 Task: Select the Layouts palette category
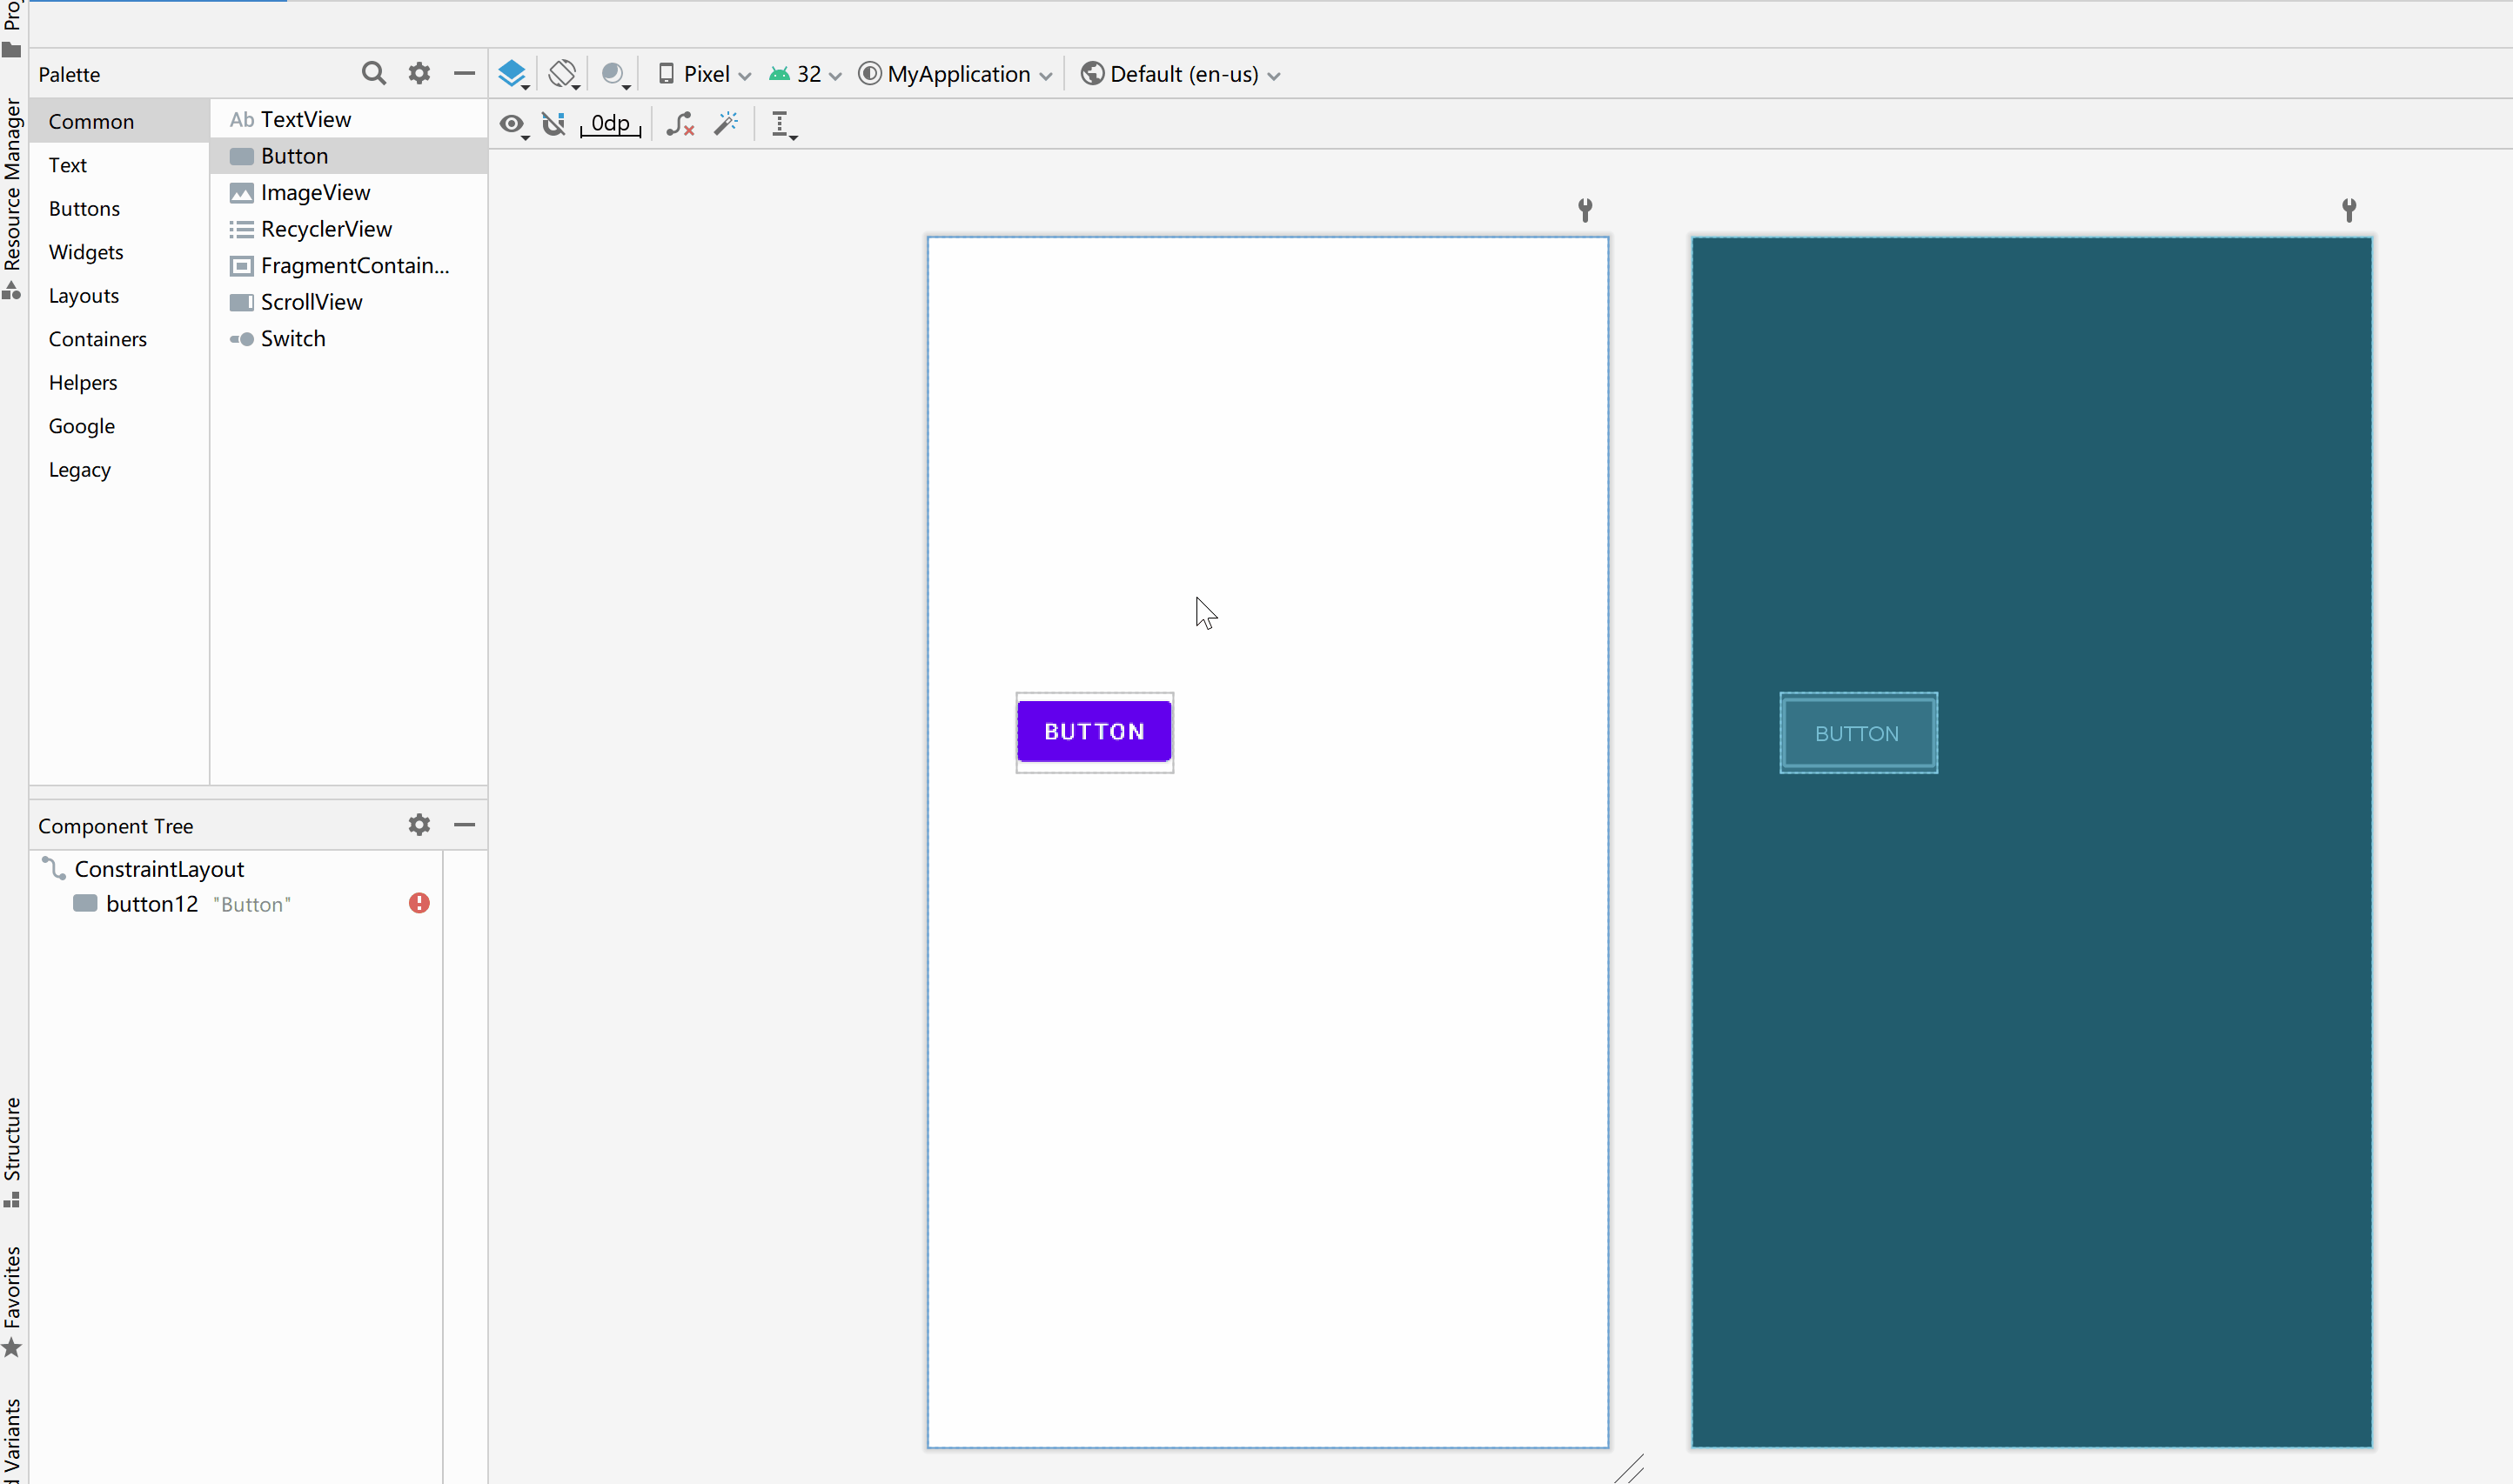coord(84,296)
